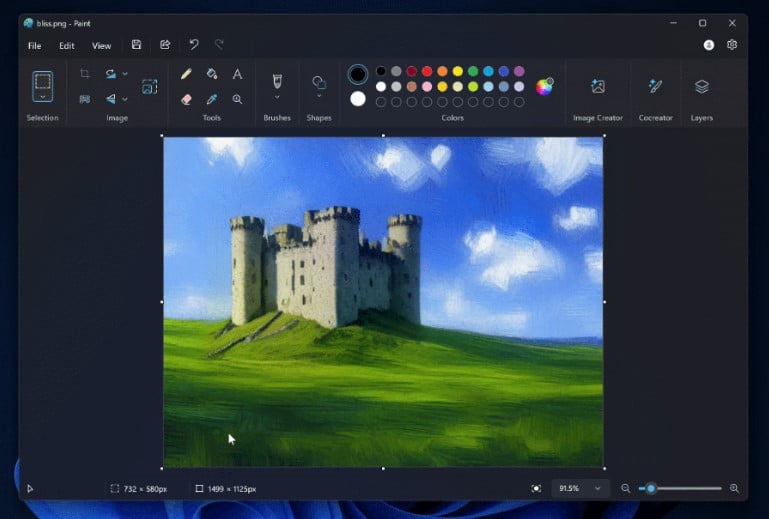Select the rectangular Selection tool

click(x=43, y=81)
